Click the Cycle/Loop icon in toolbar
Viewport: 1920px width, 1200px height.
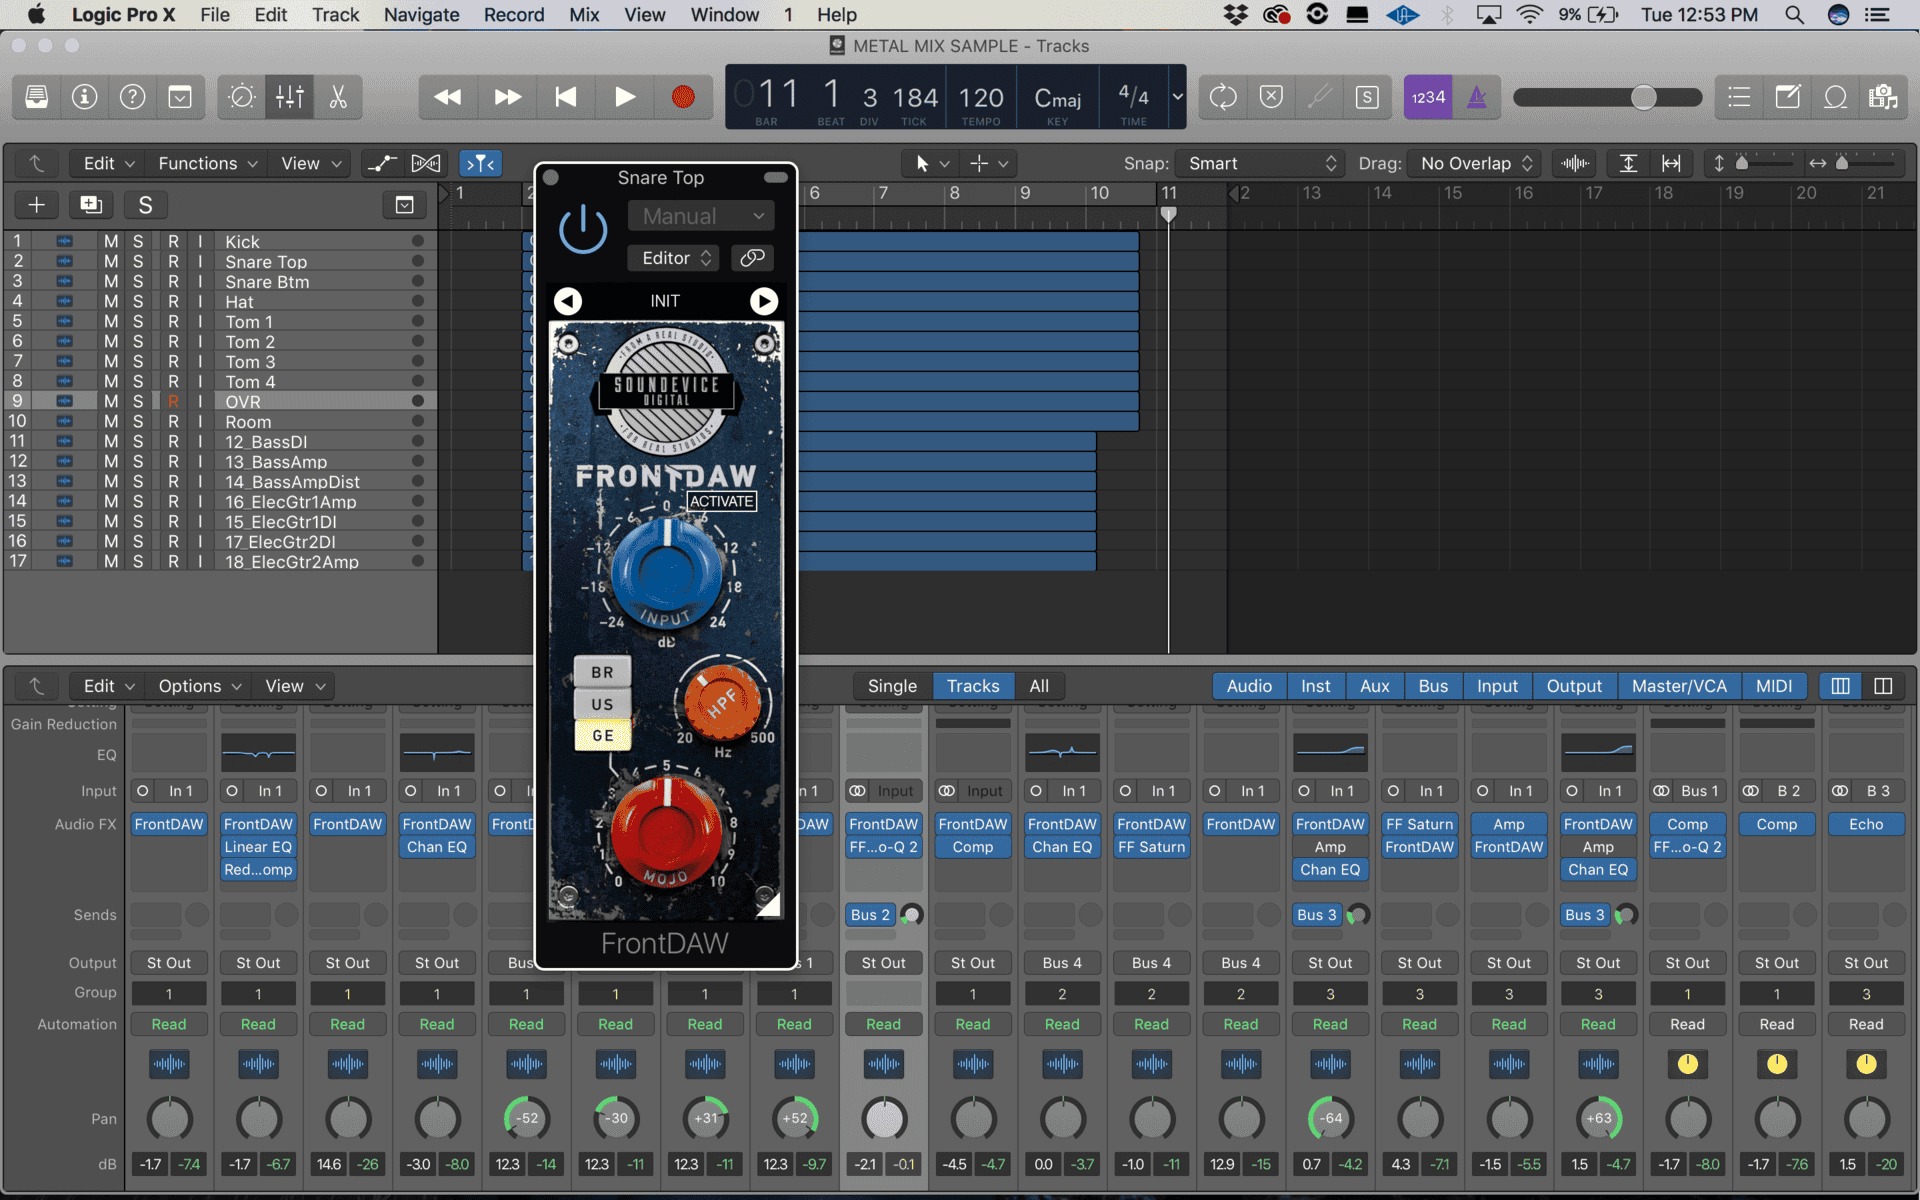point(1222,95)
